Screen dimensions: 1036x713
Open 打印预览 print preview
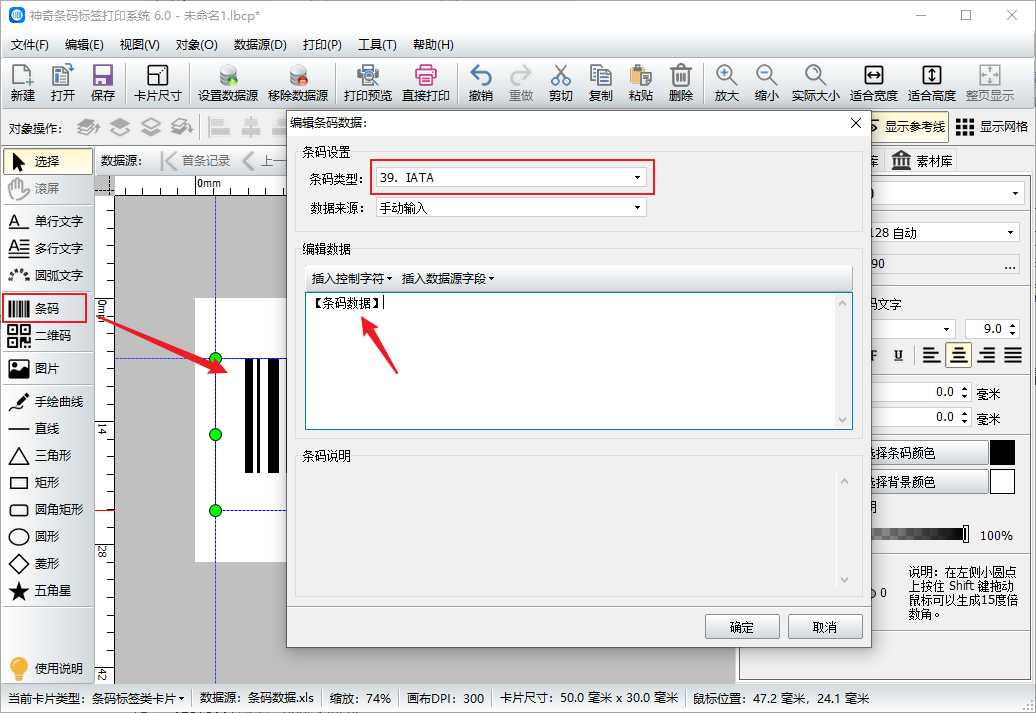tap(368, 83)
